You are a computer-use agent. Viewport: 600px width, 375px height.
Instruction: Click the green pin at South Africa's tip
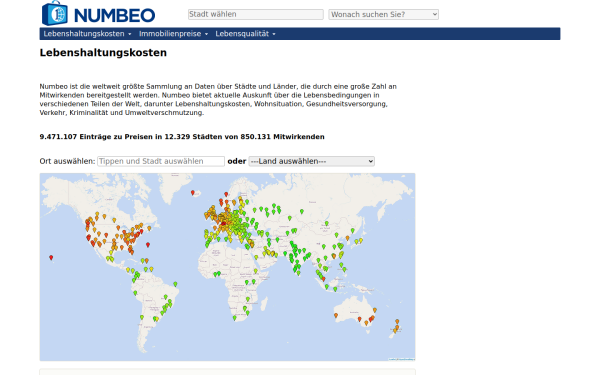point(235,319)
